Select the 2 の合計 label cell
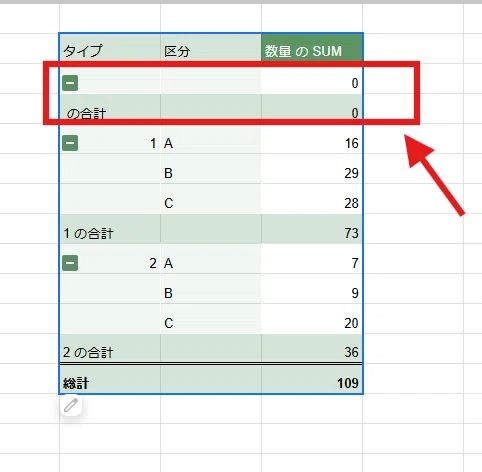This screenshot has width=482, height=472. tap(110, 349)
